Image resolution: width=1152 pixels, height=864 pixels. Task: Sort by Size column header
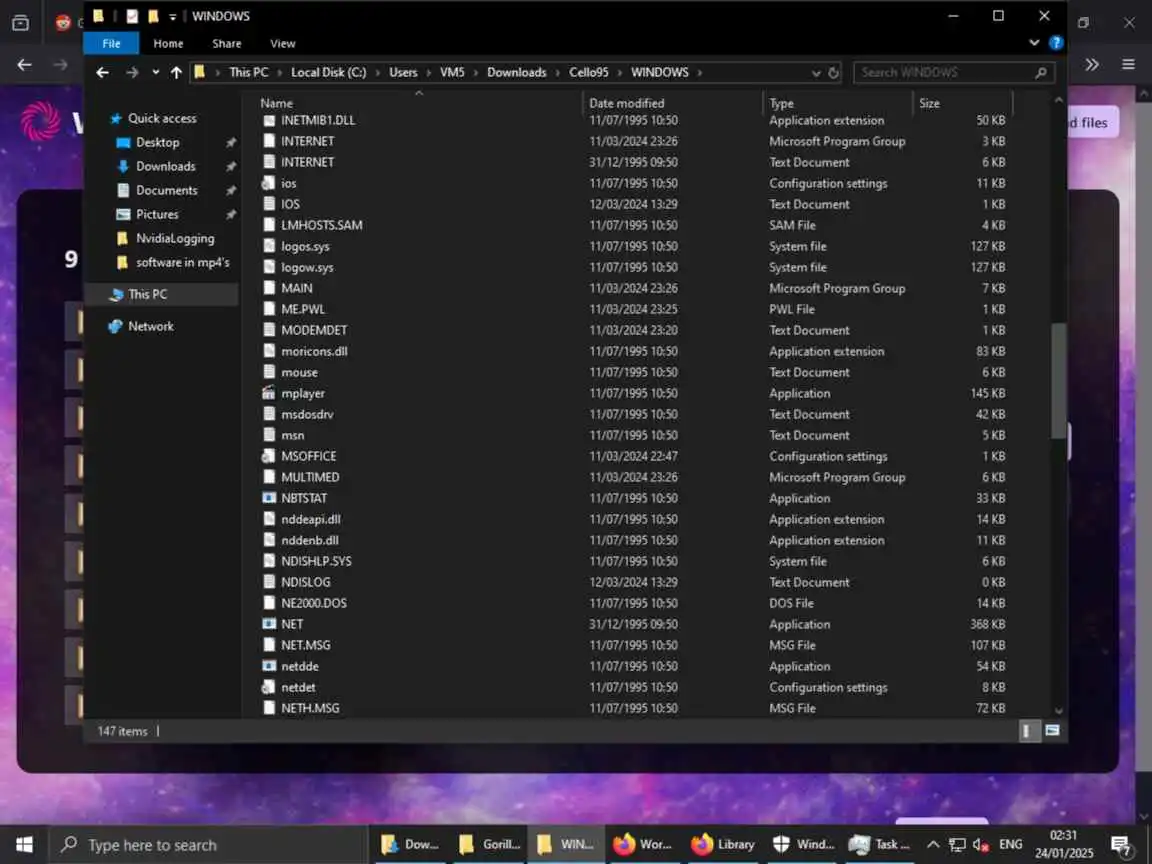[x=929, y=103]
